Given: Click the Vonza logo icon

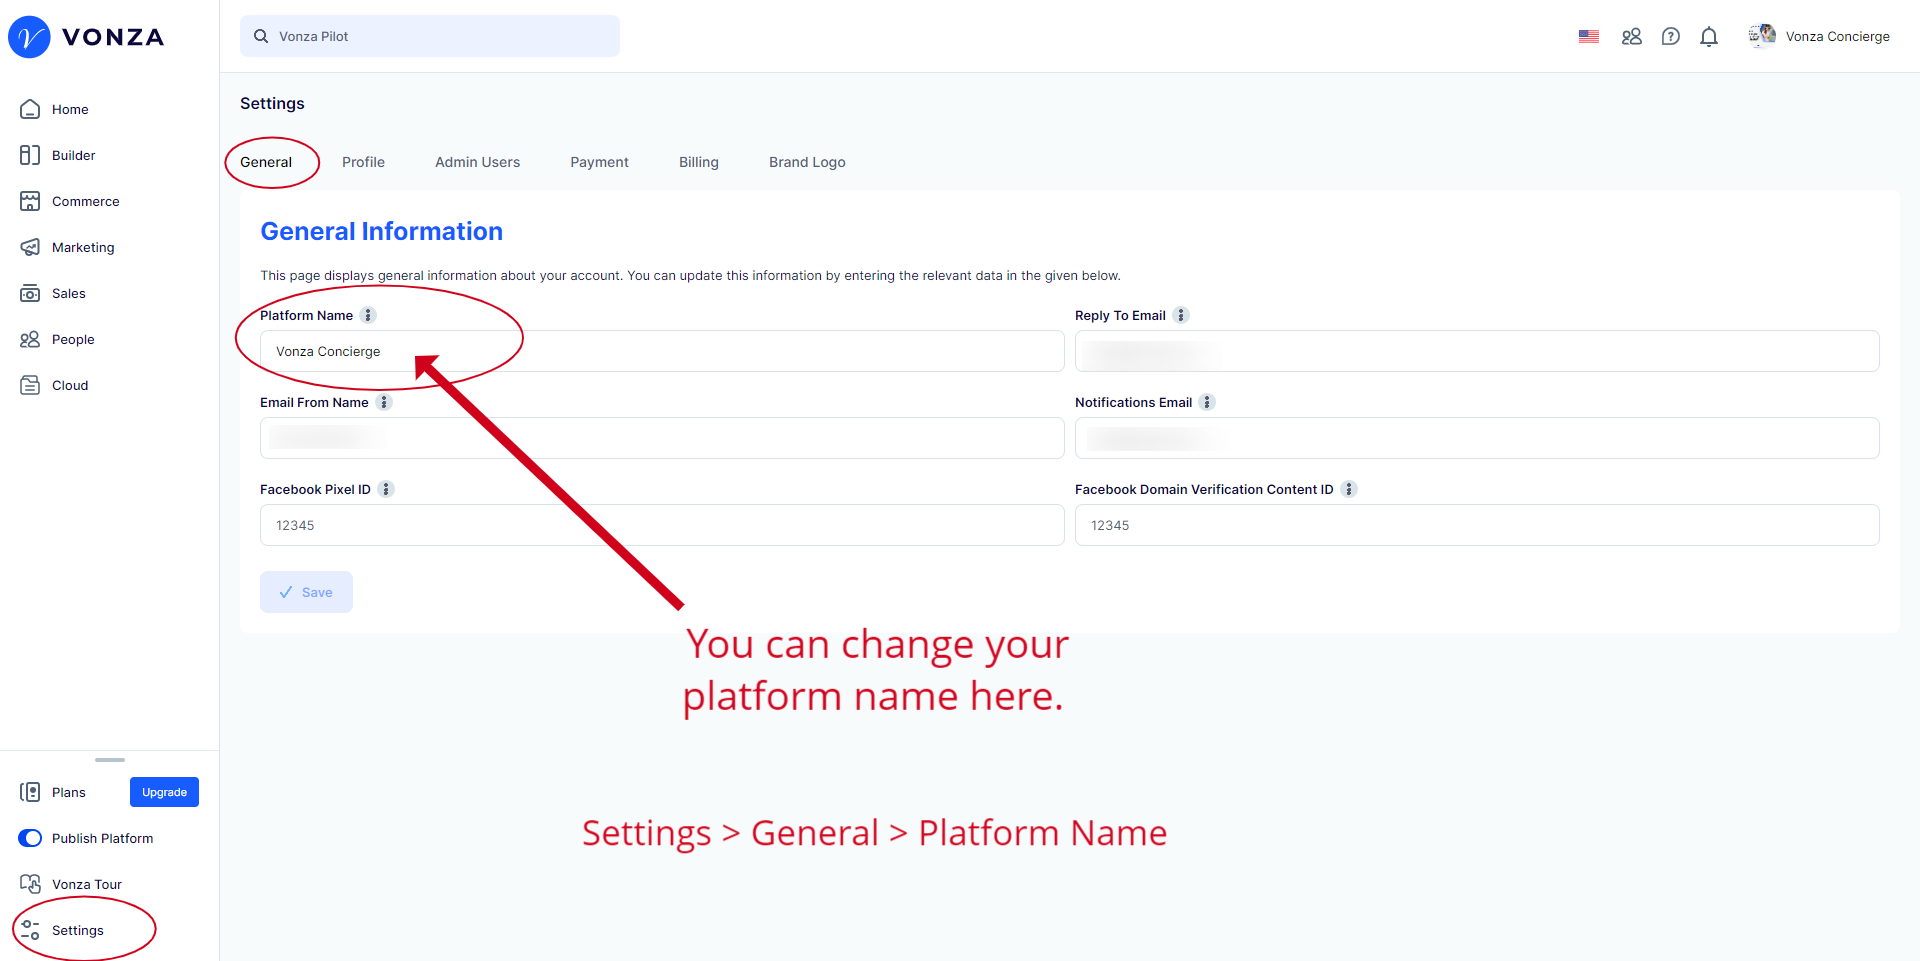Looking at the screenshot, I should point(29,37).
